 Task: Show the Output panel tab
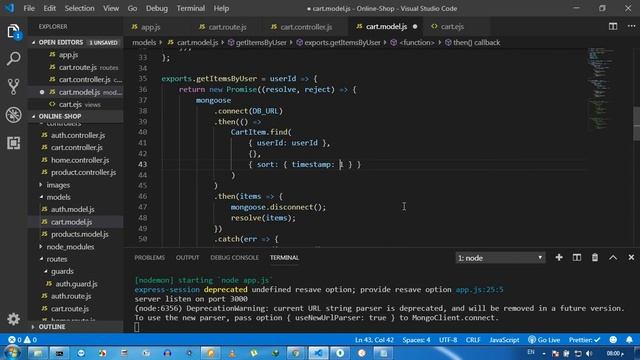(x=187, y=258)
